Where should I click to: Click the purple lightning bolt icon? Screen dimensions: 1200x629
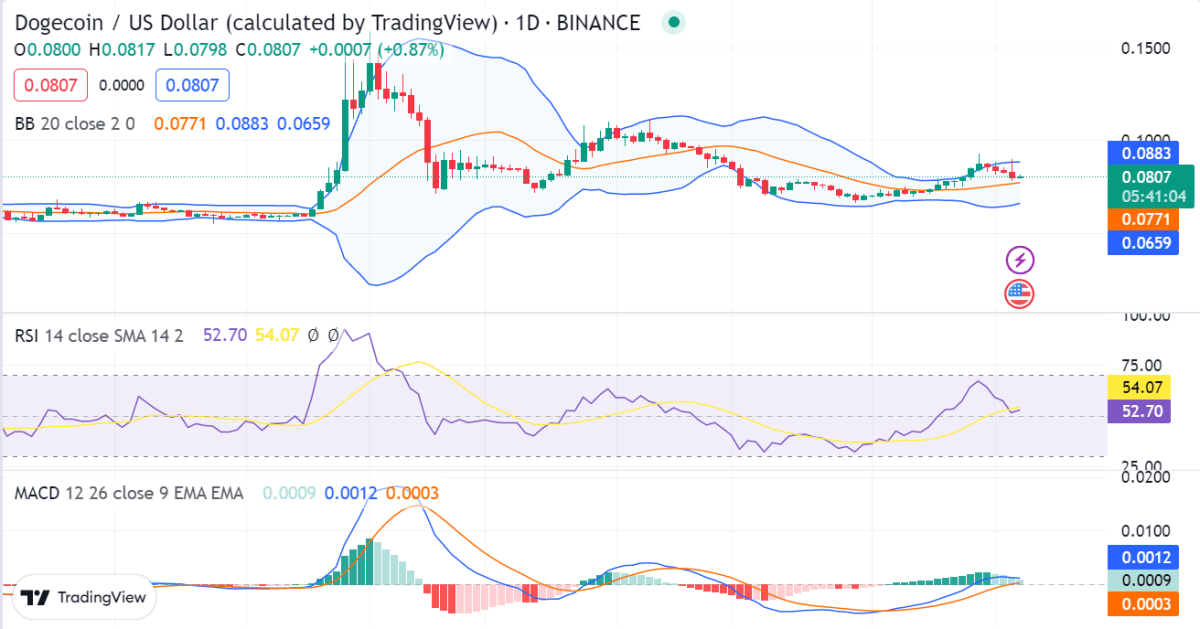click(1019, 261)
